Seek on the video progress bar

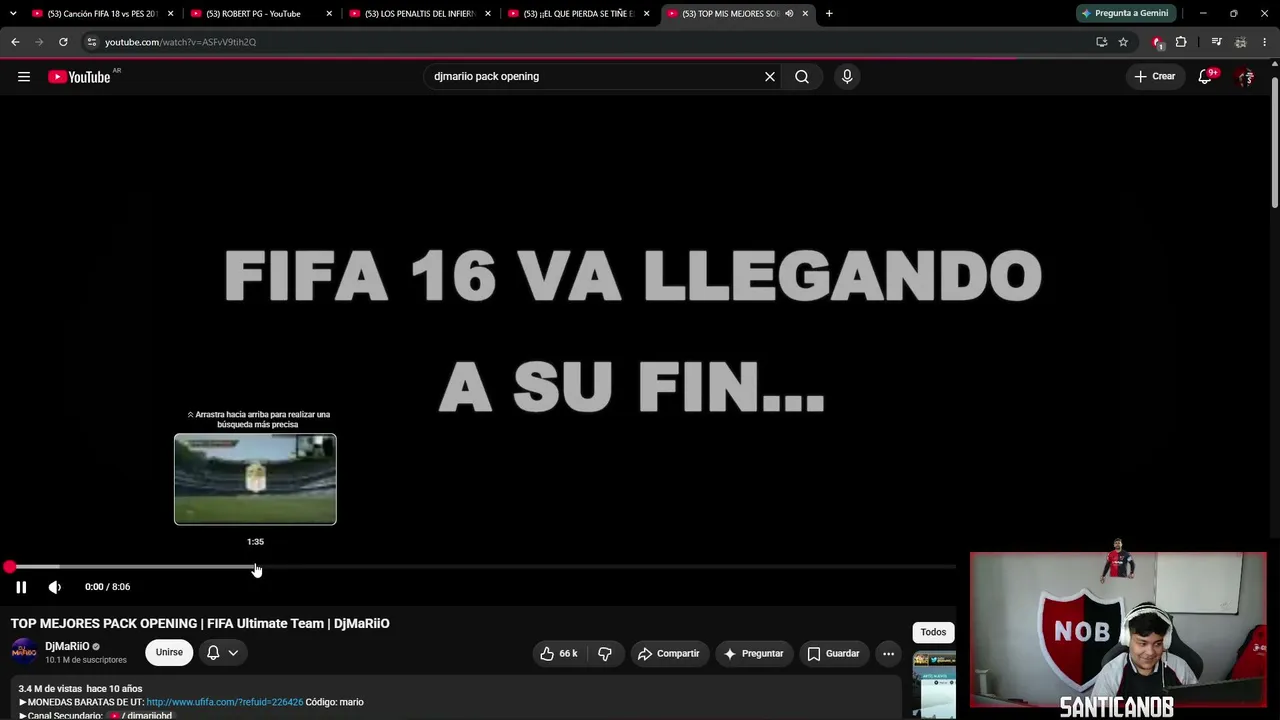pyautogui.click(x=482, y=567)
